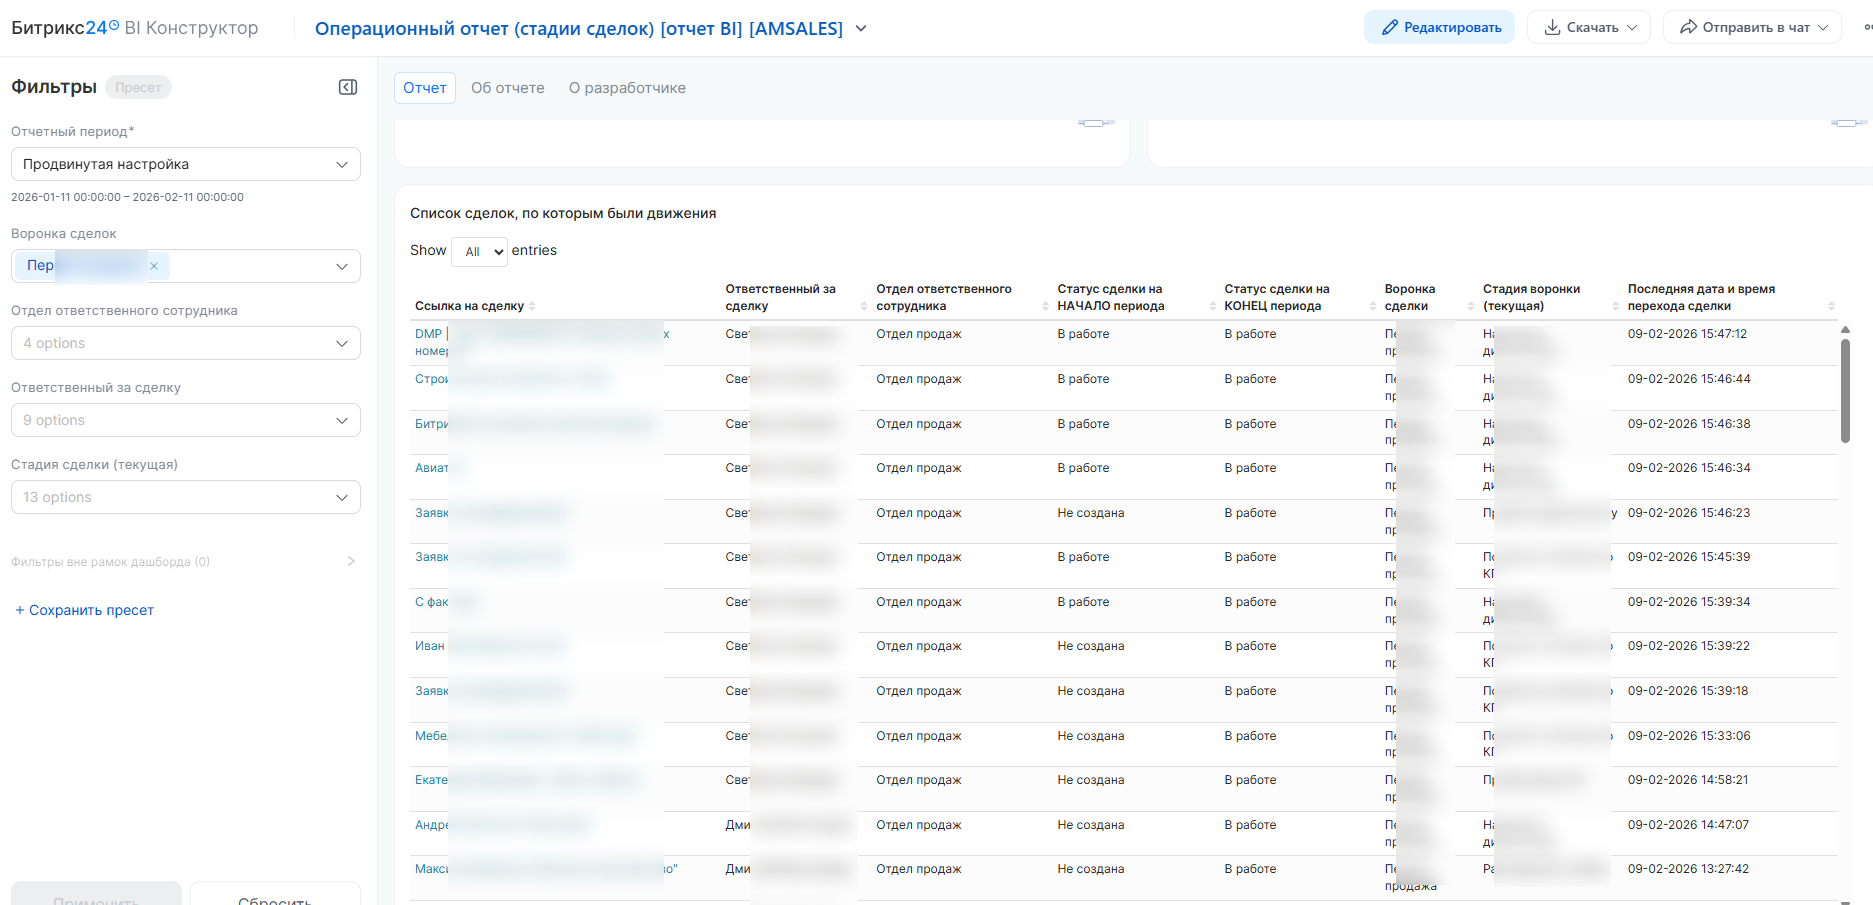Click the Редактировать button
1873x905 pixels.
1439,28
